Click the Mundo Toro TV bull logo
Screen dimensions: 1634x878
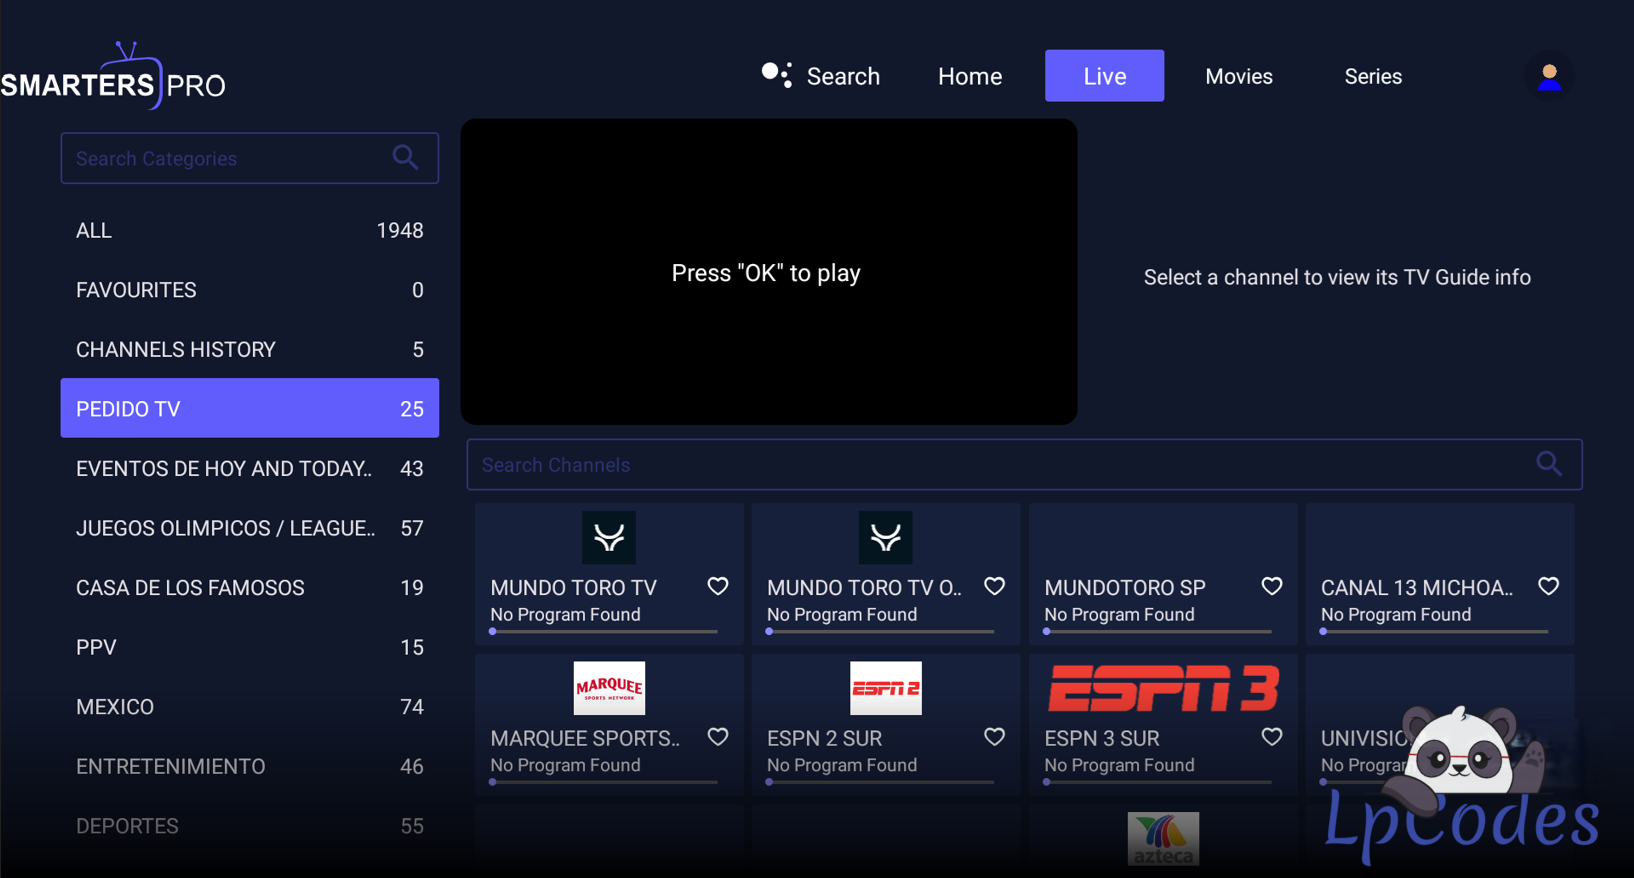point(609,538)
